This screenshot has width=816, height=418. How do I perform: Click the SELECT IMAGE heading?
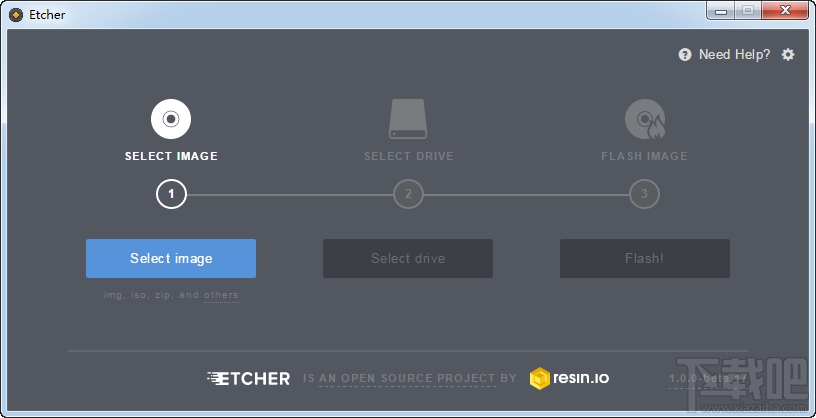[x=171, y=156]
